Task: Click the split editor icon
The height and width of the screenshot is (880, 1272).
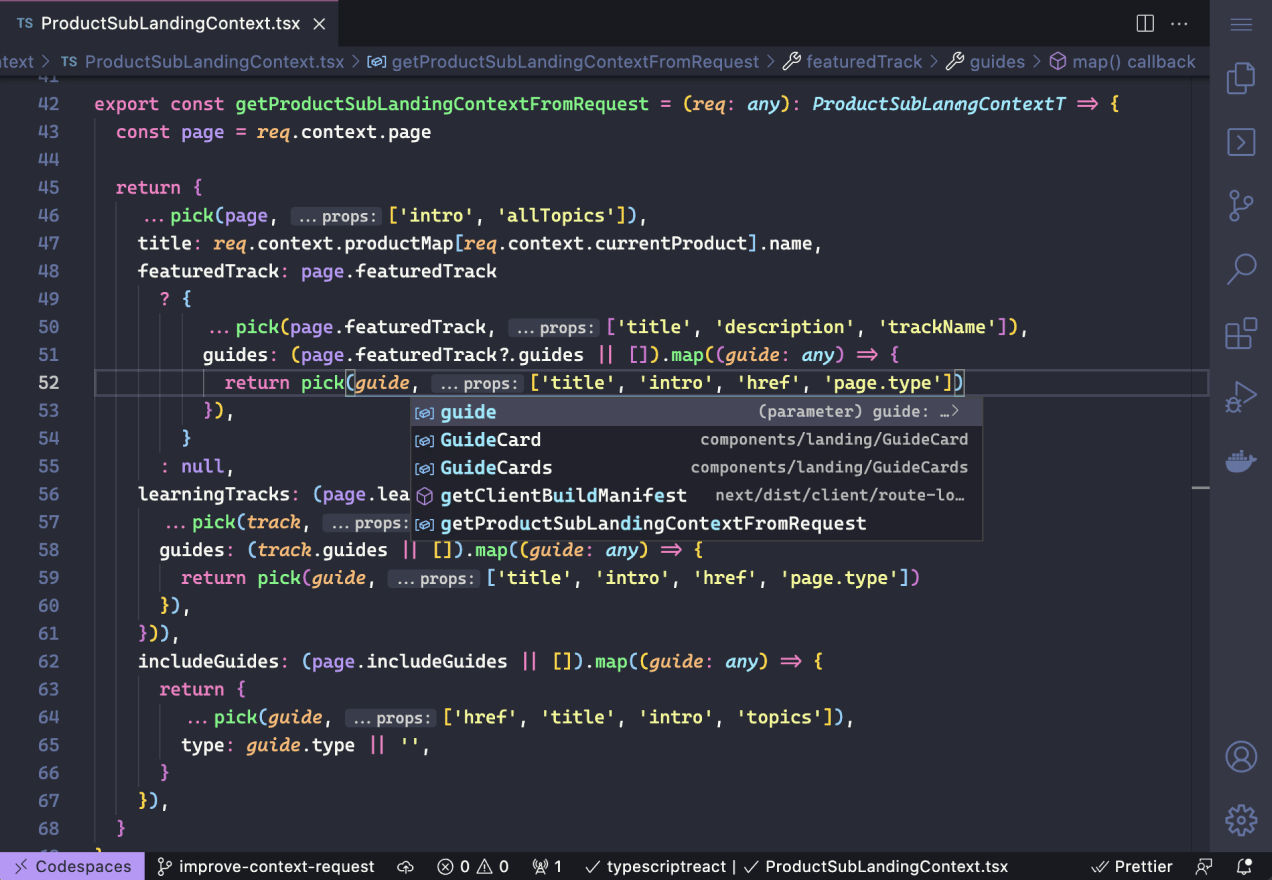Action: (x=1146, y=23)
